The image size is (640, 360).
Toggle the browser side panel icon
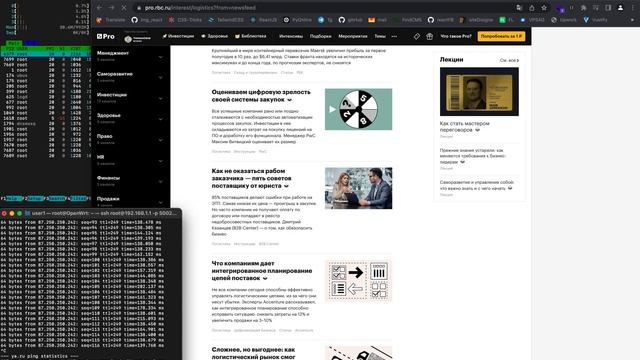click(608, 8)
